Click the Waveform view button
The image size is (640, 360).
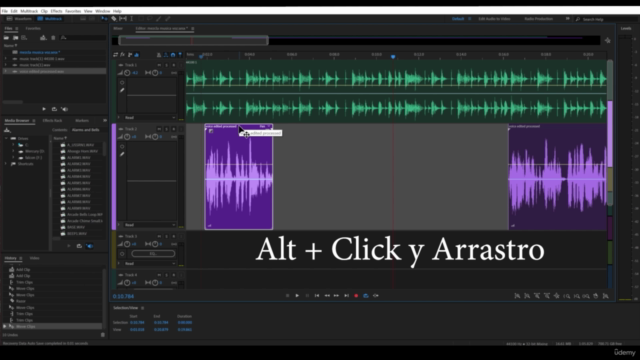point(19,19)
